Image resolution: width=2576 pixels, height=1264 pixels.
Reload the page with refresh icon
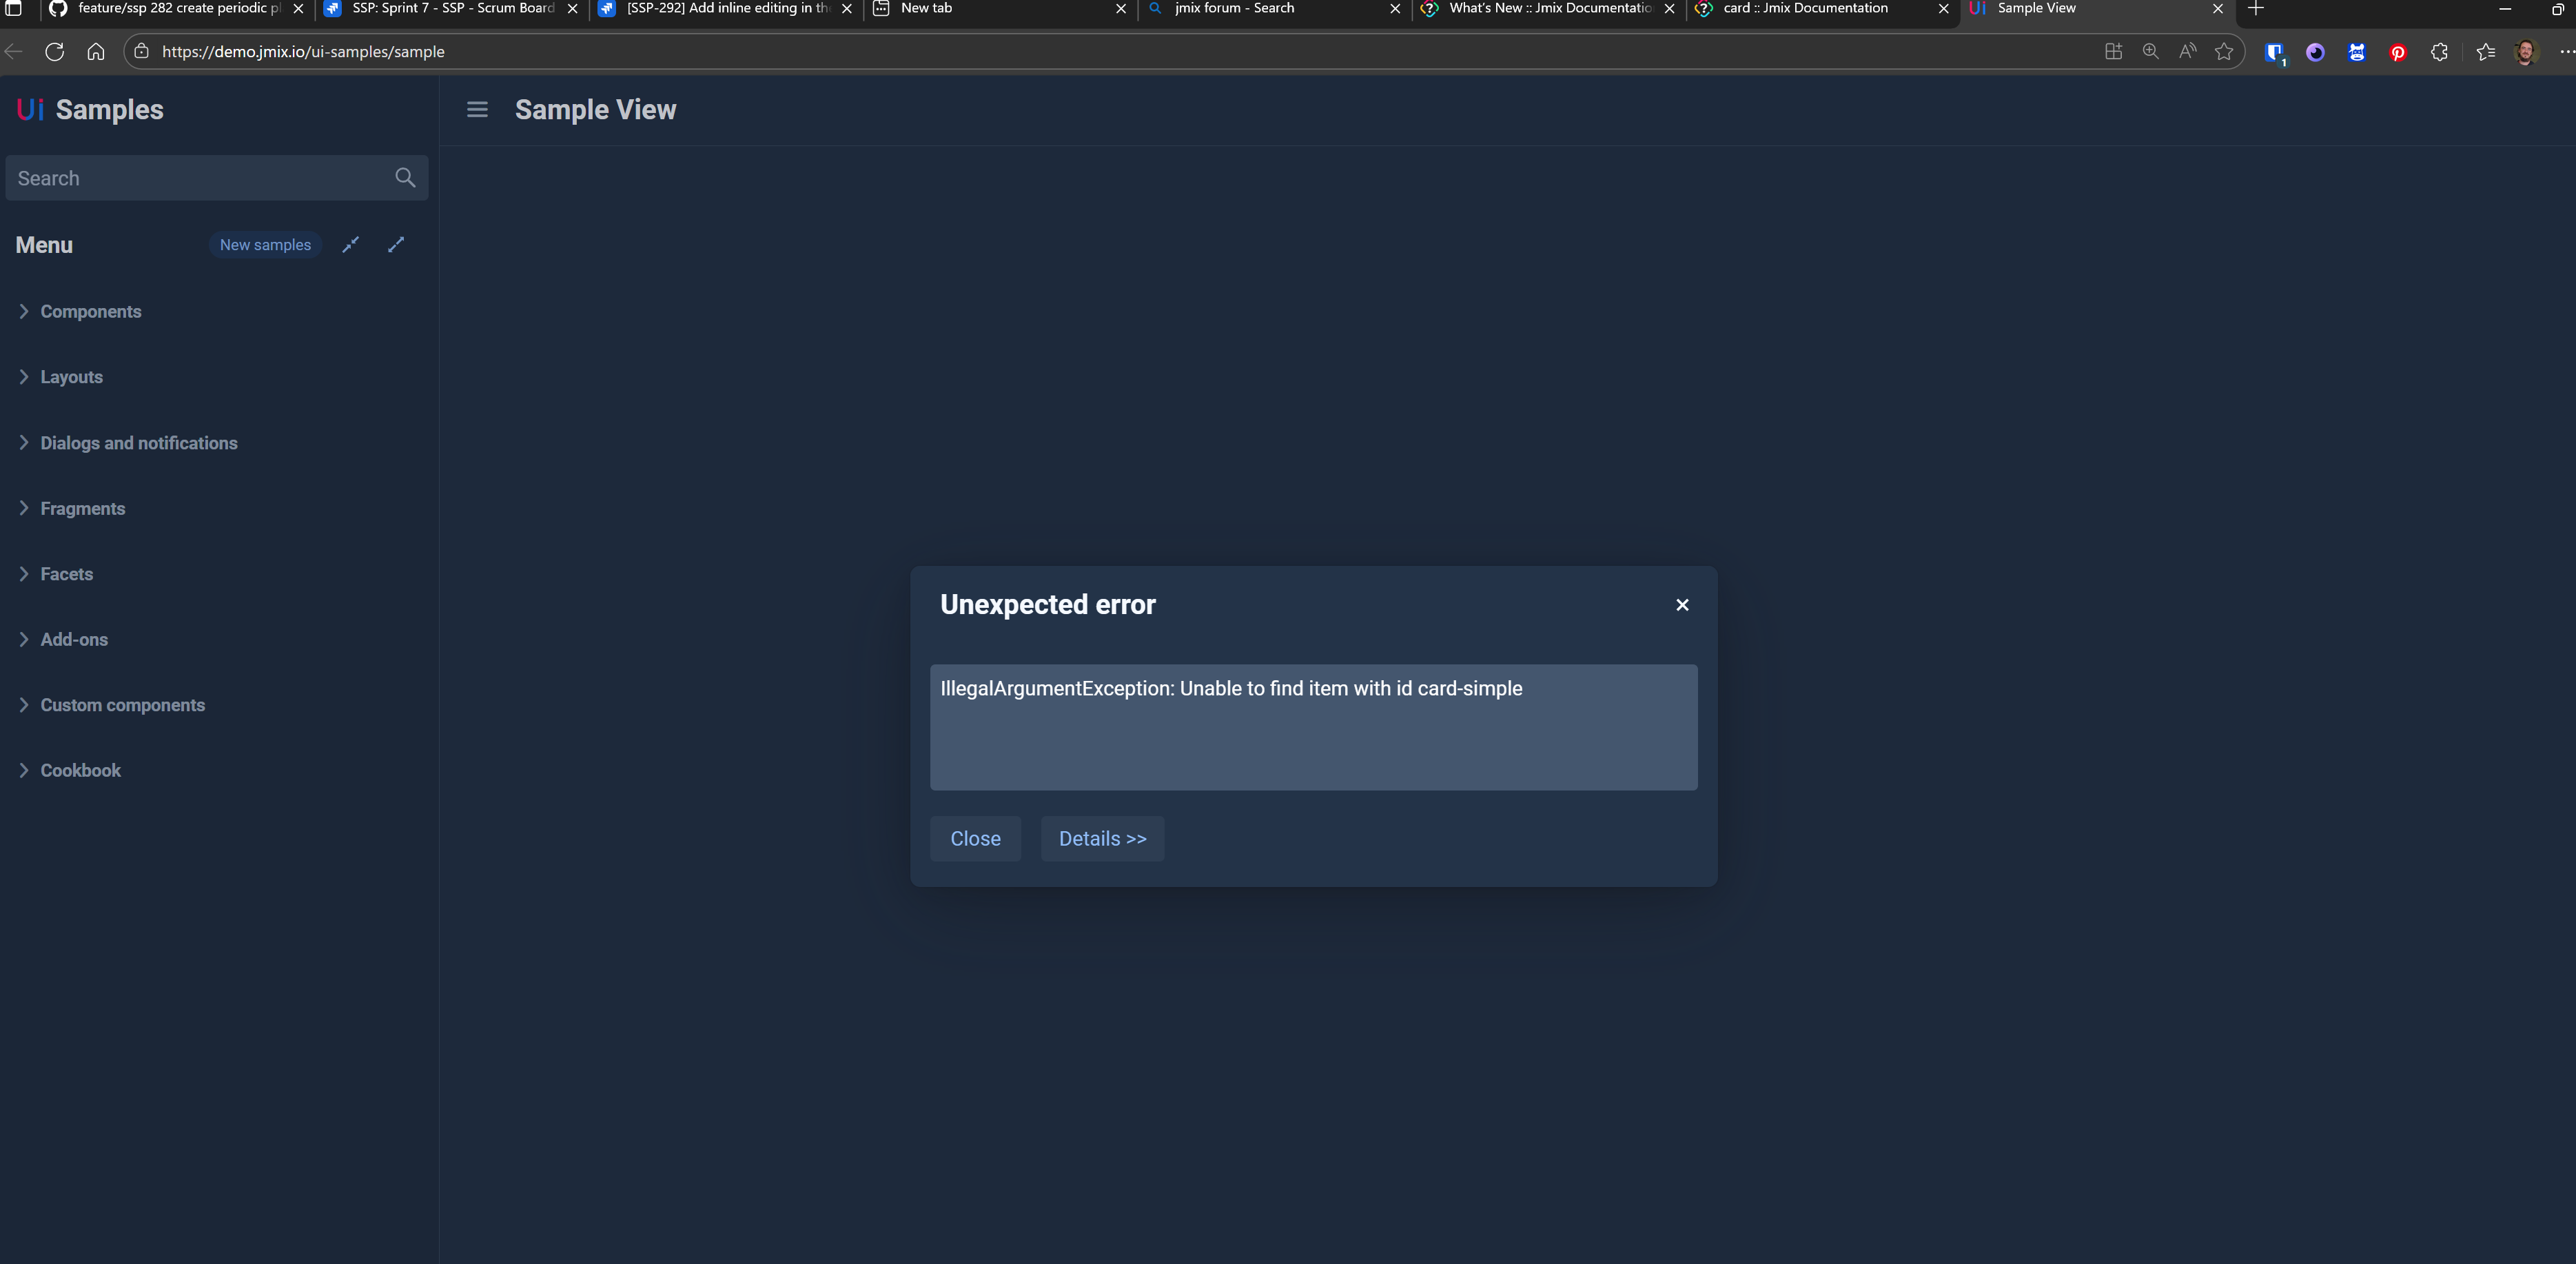point(55,52)
